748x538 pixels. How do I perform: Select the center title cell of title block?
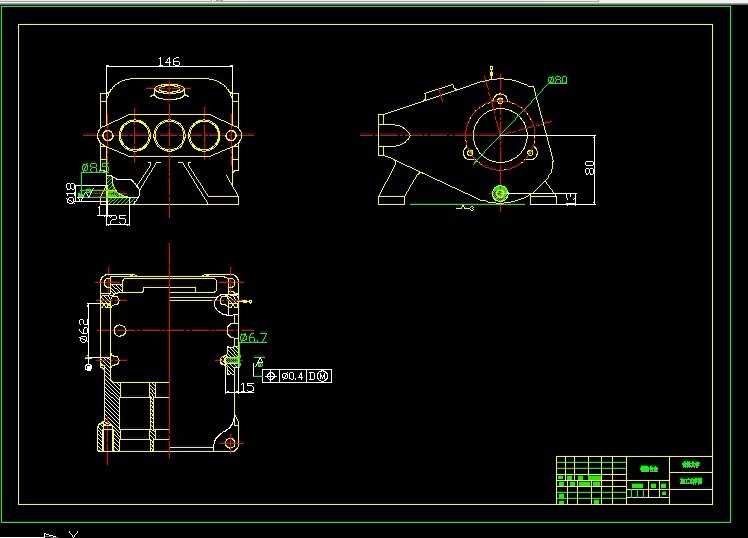click(648, 469)
